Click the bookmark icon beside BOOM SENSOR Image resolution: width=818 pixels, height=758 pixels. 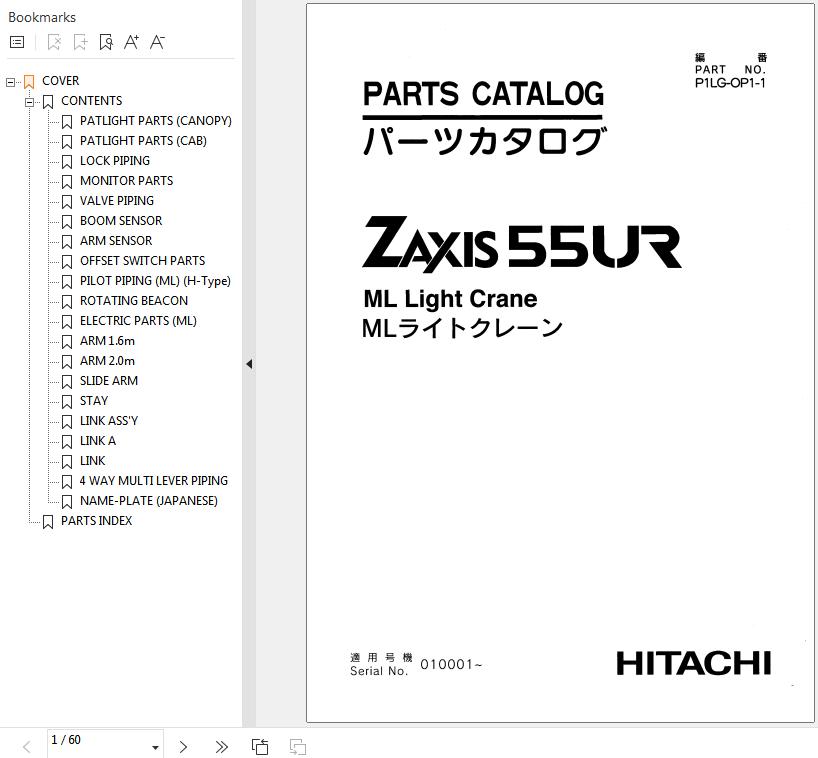67,222
